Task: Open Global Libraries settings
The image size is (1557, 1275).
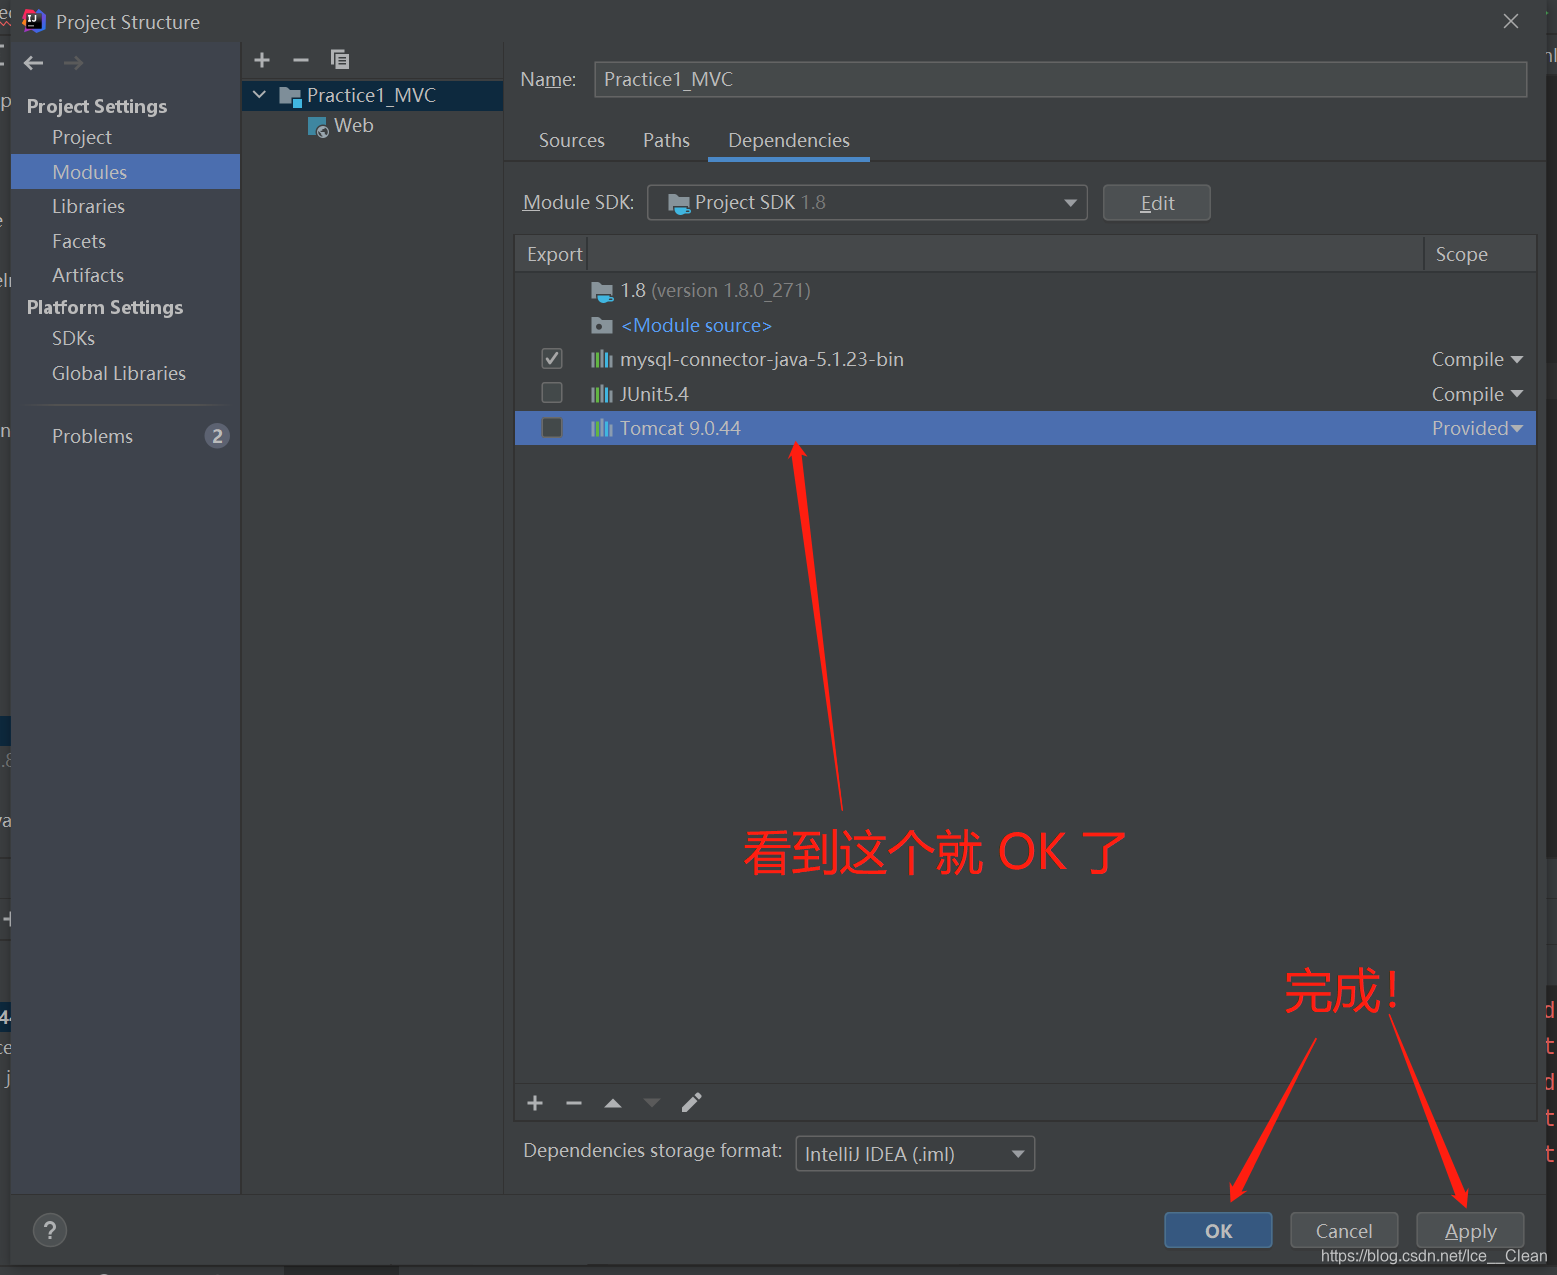Action: click(x=119, y=373)
